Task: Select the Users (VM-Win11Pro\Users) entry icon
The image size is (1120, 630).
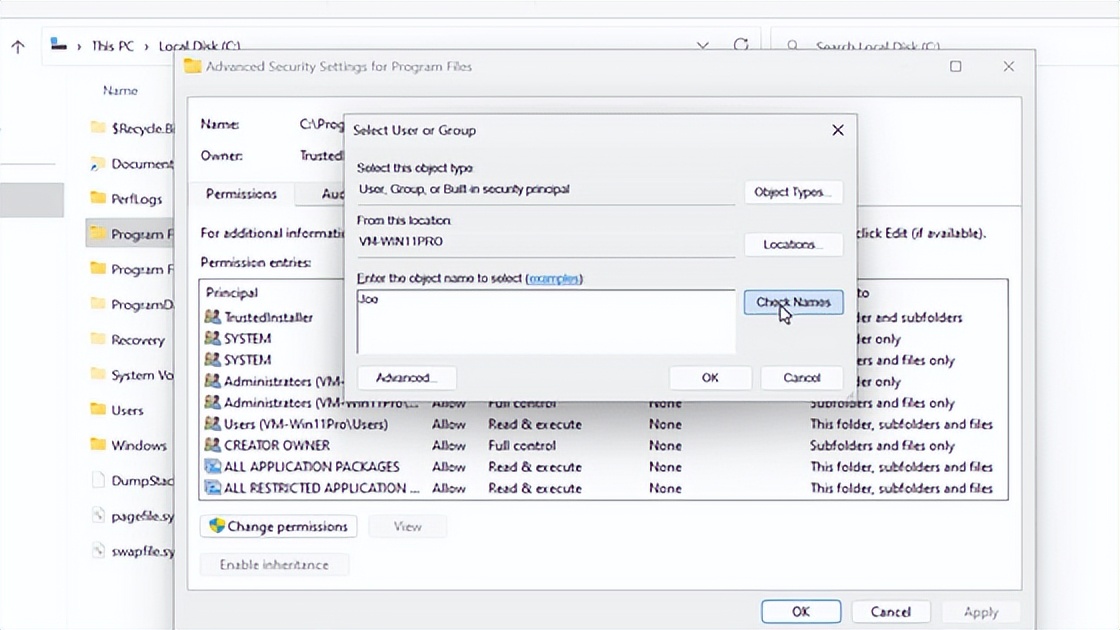Action: [212, 424]
